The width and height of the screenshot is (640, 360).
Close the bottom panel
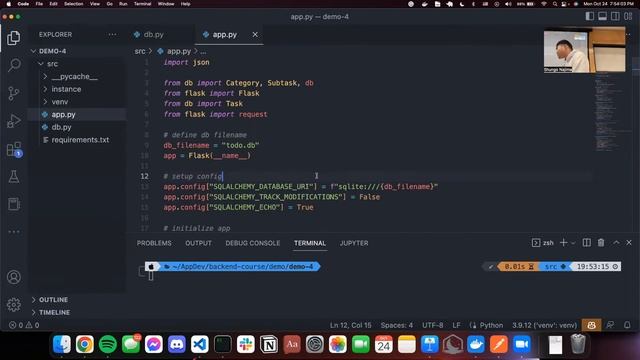click(x=629, y=242)
